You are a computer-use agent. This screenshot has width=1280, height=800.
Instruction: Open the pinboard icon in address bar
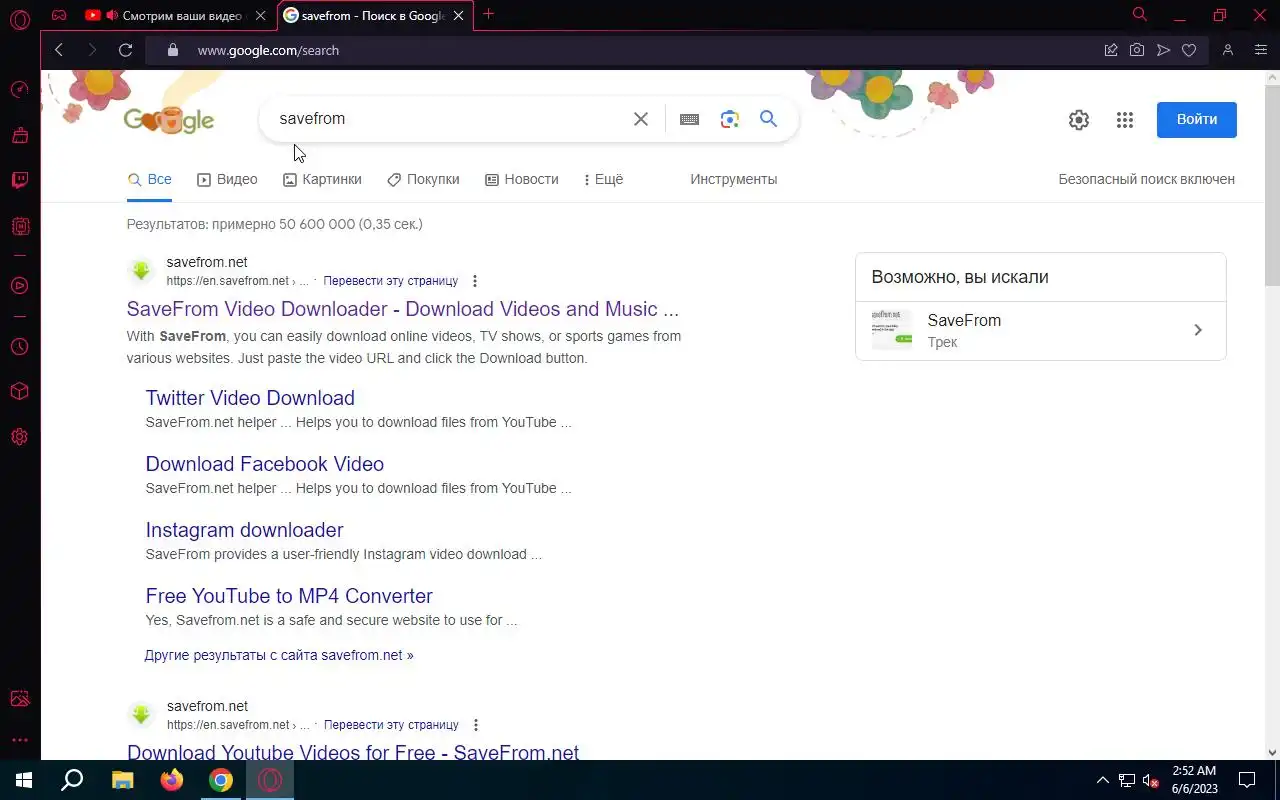pos(1111,50)
